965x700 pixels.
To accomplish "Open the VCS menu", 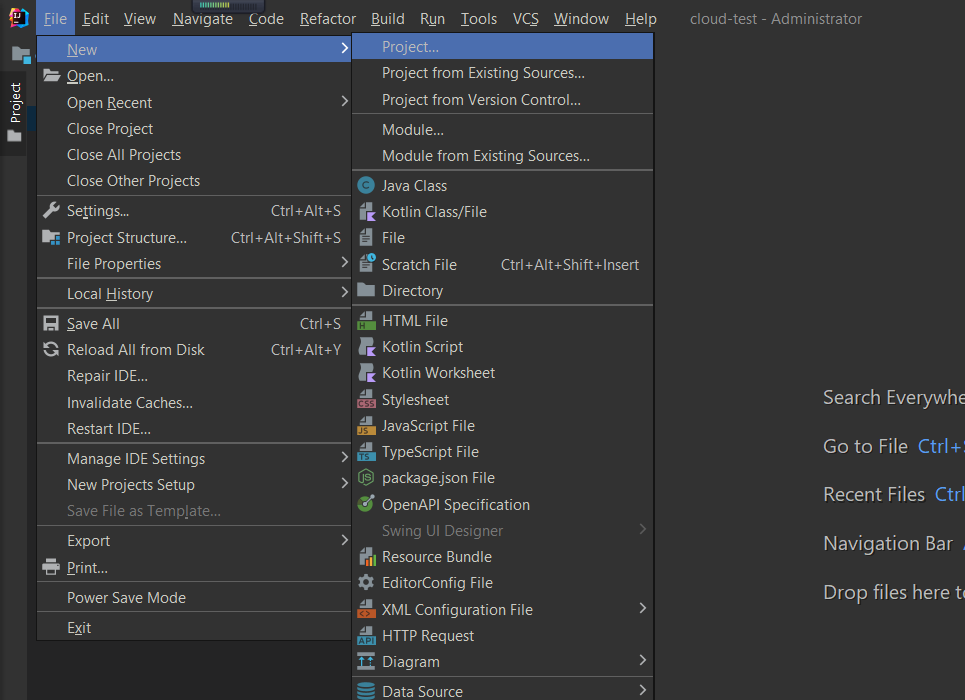I will tap(525, 18).
